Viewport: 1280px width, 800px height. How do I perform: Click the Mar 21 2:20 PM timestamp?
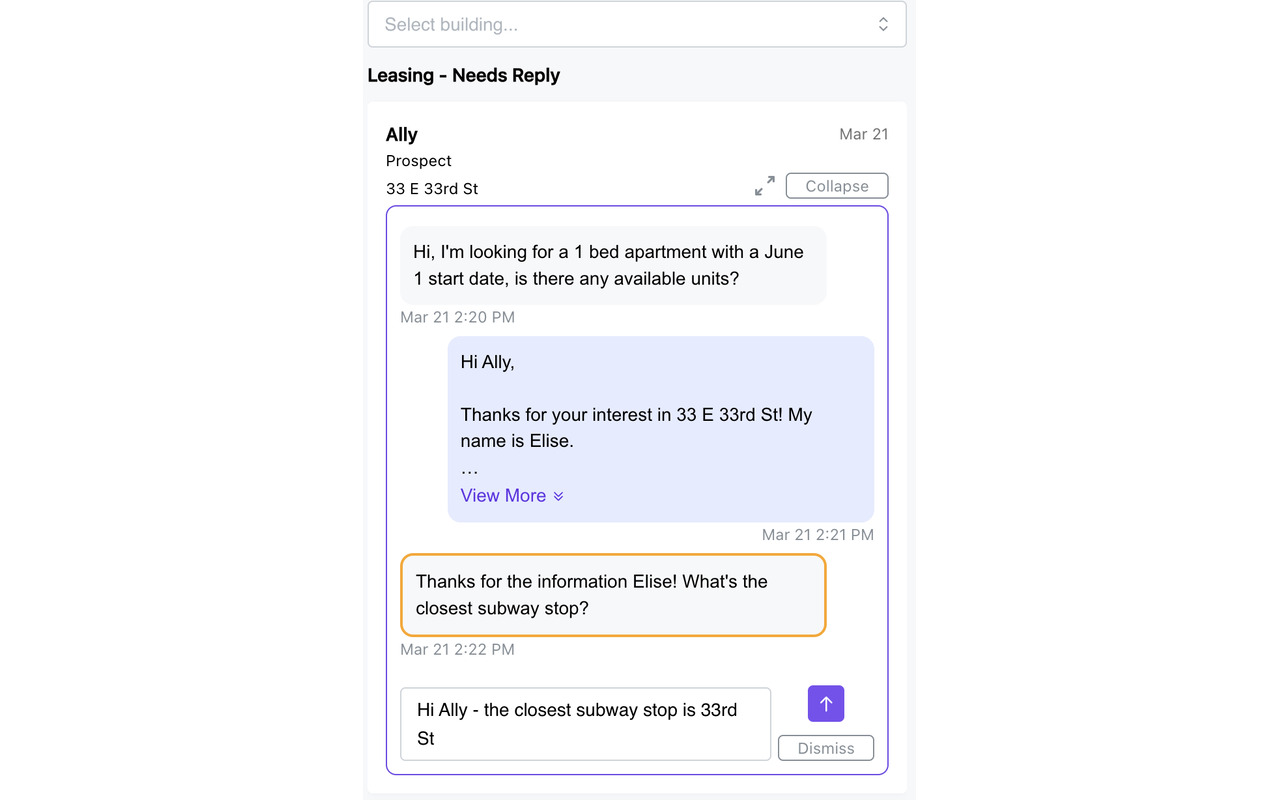click(x=458, y=318)
